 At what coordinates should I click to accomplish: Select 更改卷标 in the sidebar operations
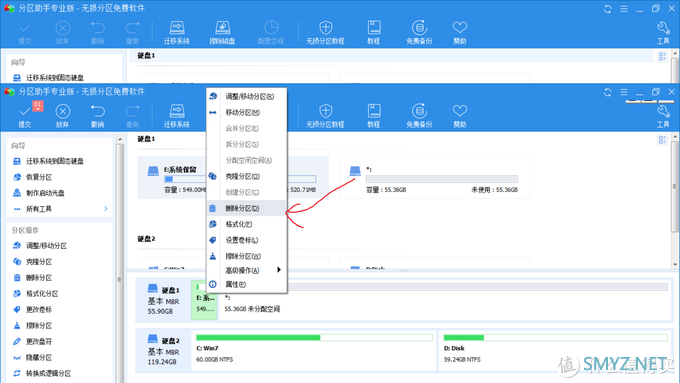tap(39, 310)
